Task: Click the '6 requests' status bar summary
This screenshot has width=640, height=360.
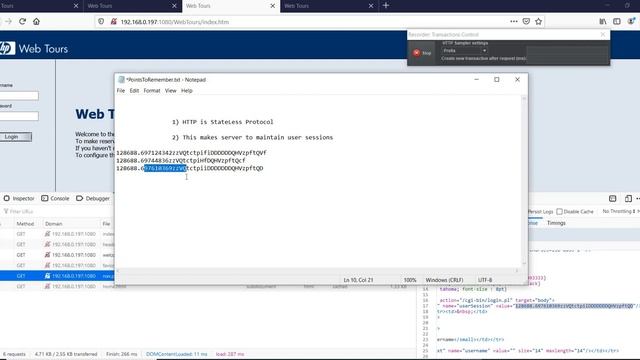Action: point(14,354)
